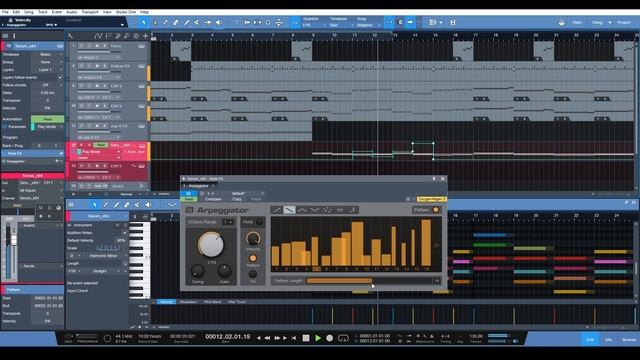
Task: Click the Swing knob in Arpeggiator
Action: click(x=198, y=271)
